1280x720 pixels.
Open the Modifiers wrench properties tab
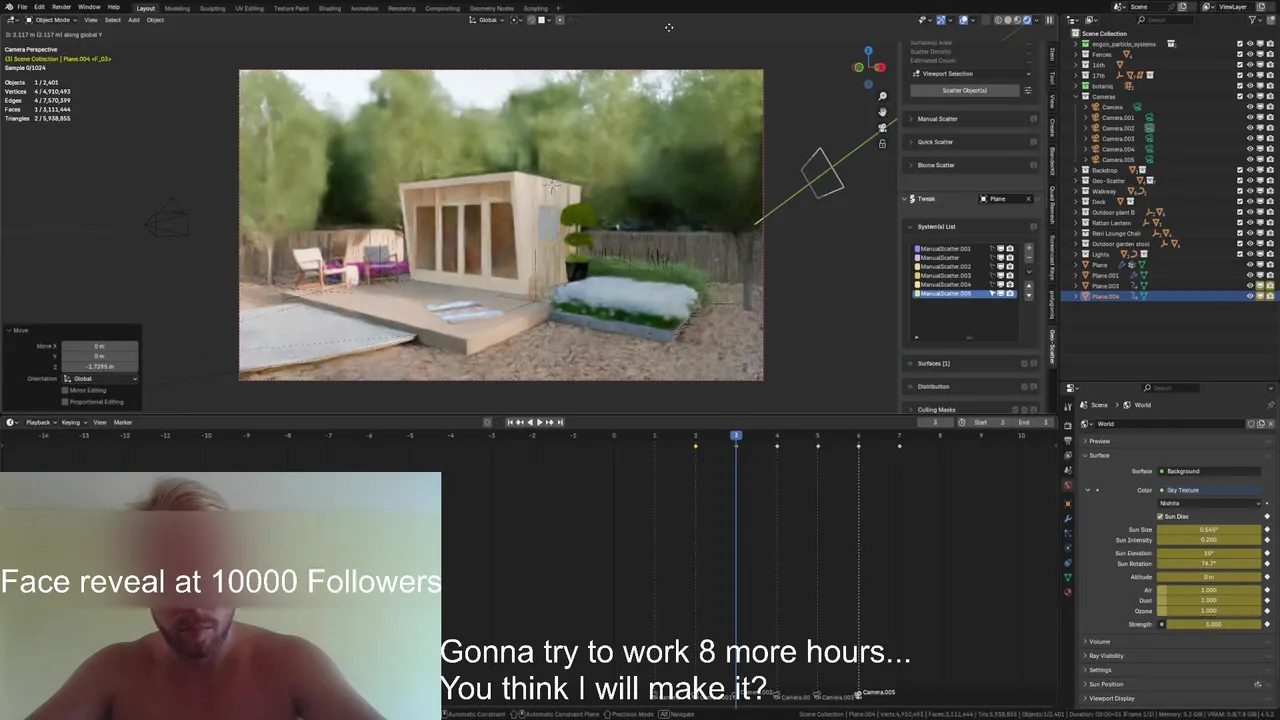click(1068, 518)
